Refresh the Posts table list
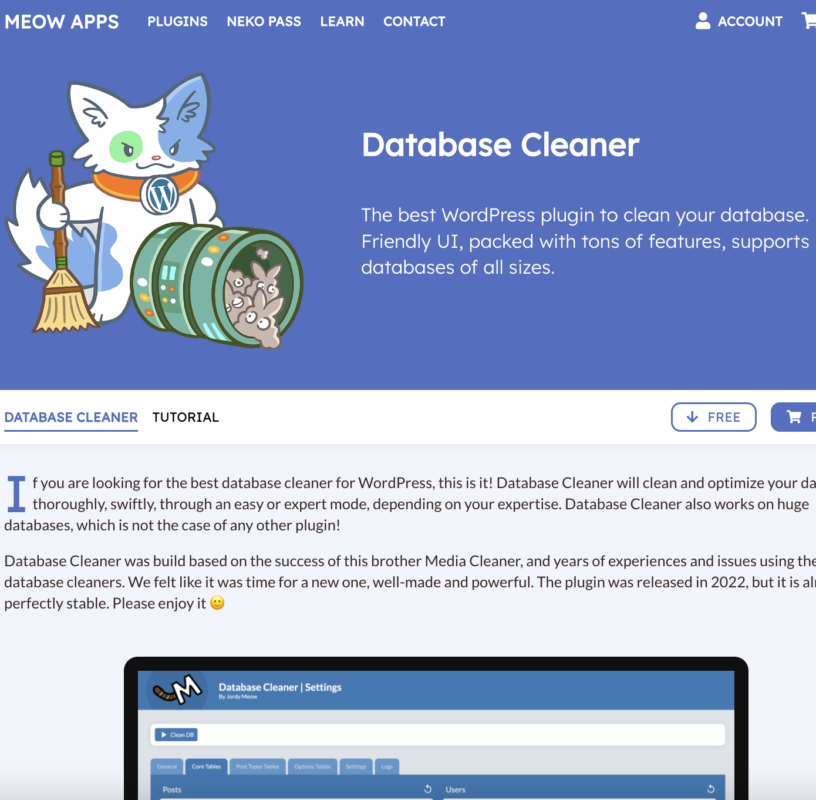The height and width of the screenshot is (800, 816). tap(426, 788)
